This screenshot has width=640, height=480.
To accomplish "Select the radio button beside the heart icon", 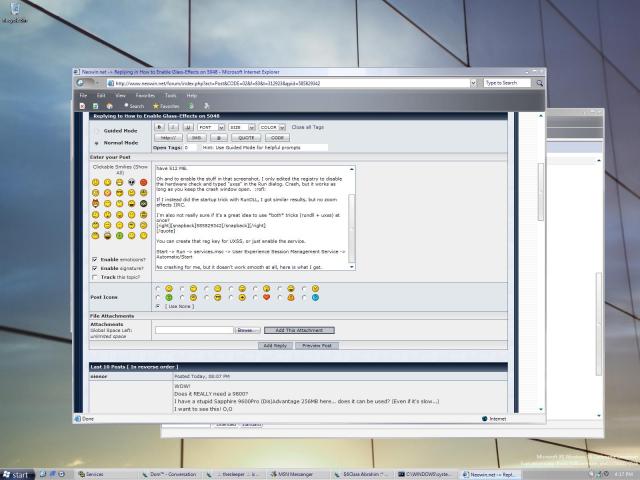I will (256, 298).
